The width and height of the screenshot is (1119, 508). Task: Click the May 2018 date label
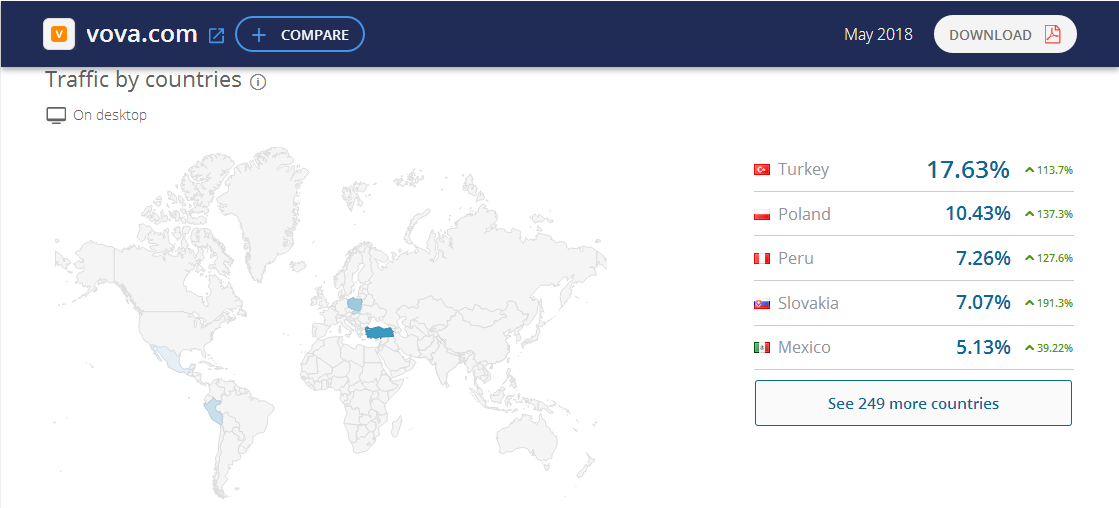coord(879,34)
